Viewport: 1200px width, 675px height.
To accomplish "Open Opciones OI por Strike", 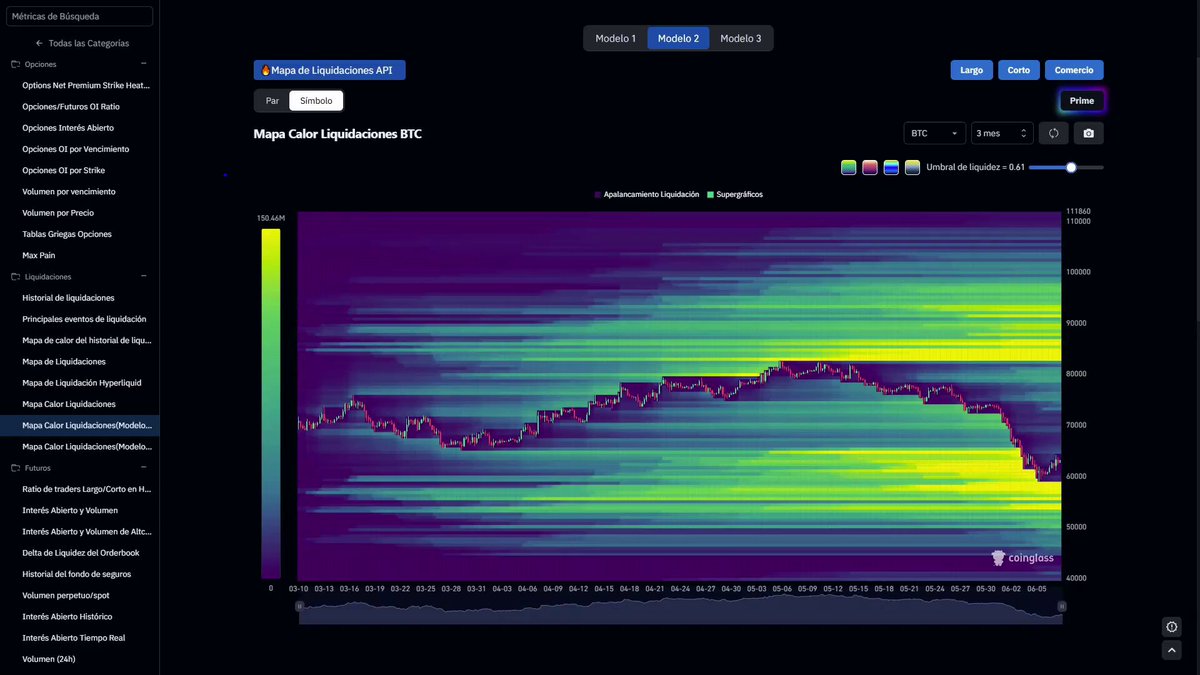I will (63, 170).
